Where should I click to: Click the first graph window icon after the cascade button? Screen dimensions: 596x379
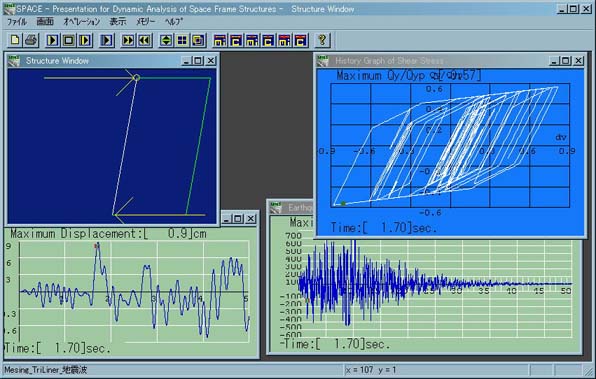pyautogui.click(x=220, y=40)
